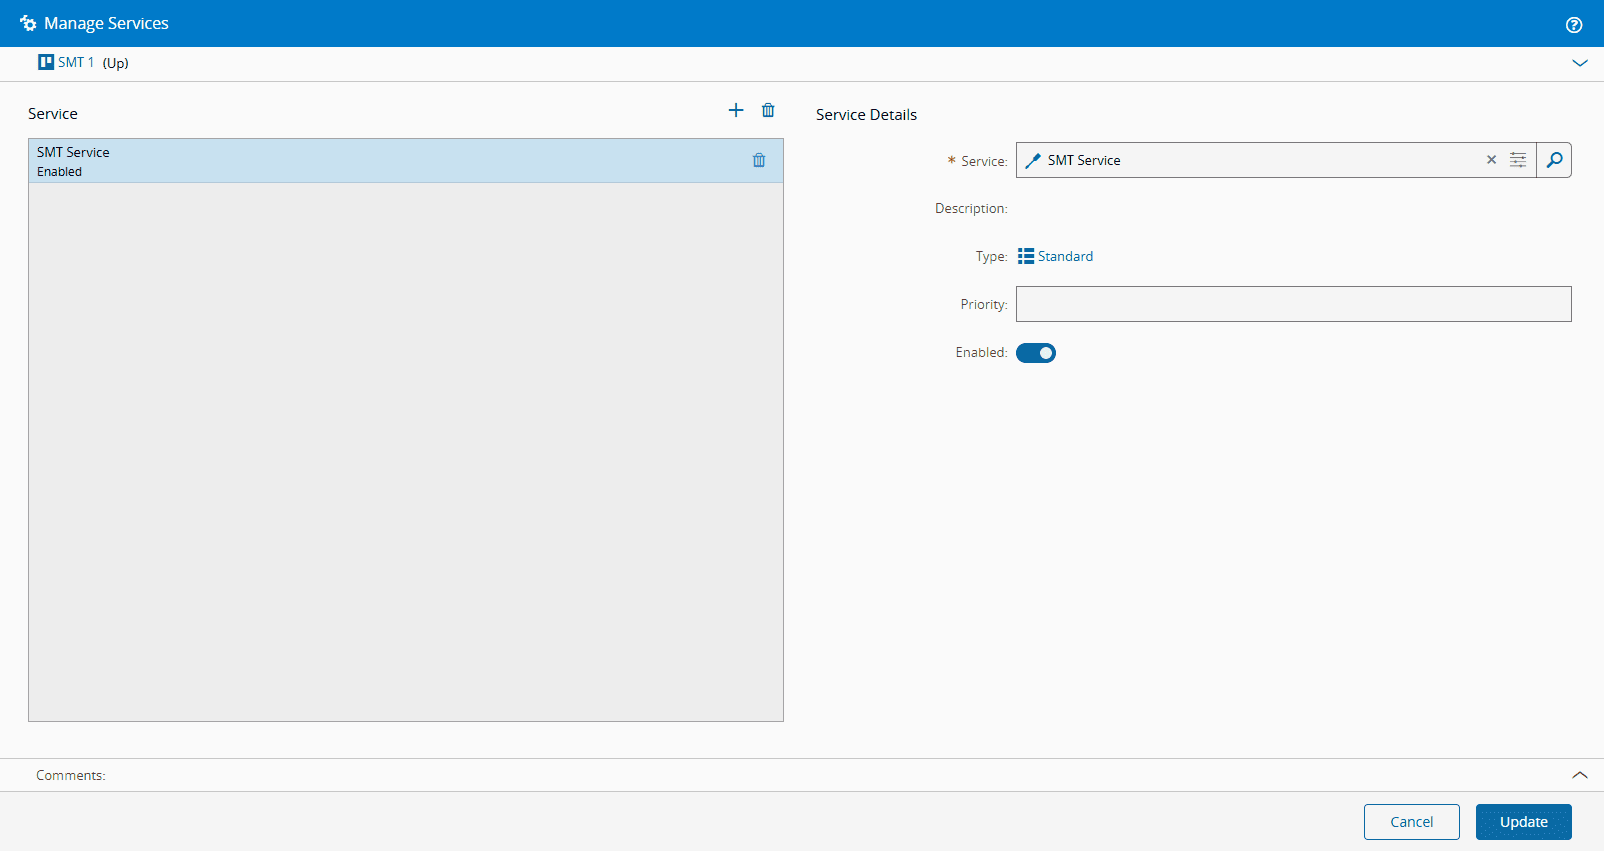Image resolution: width=1604 pixels, height=851 pixels.
Task: Click the wrench icon in Service field
Action: coord(1033,161)
